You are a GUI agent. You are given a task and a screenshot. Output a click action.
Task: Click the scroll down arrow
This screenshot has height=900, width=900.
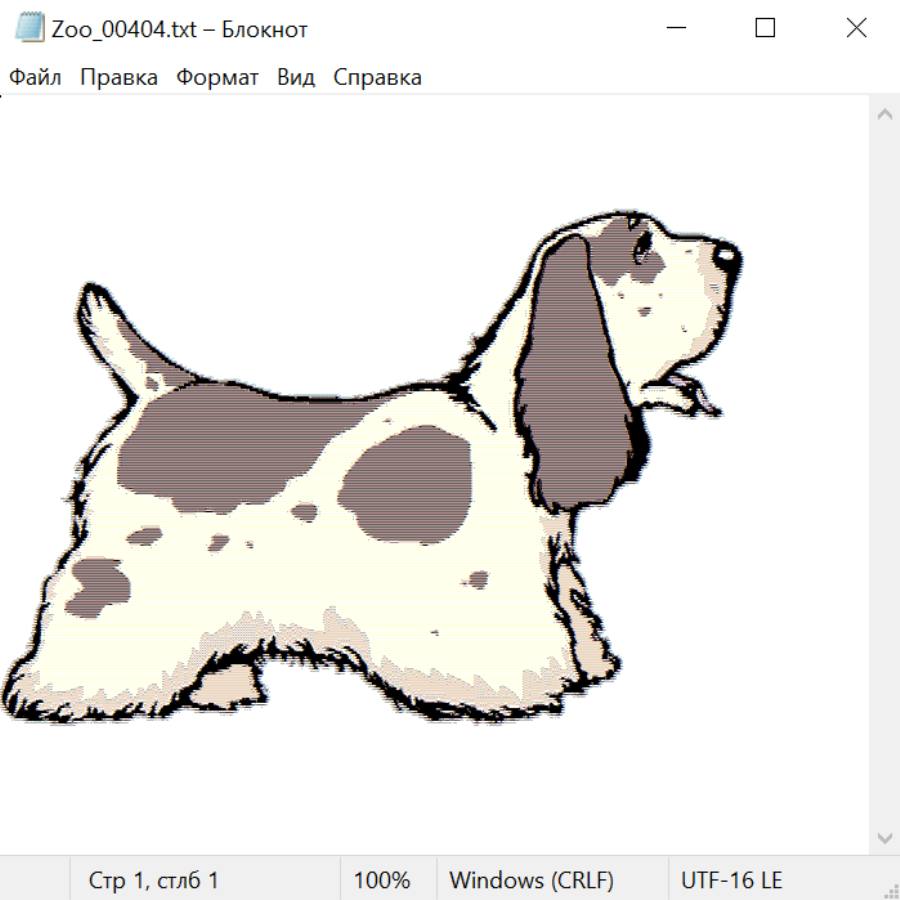(x=884, y=836)
